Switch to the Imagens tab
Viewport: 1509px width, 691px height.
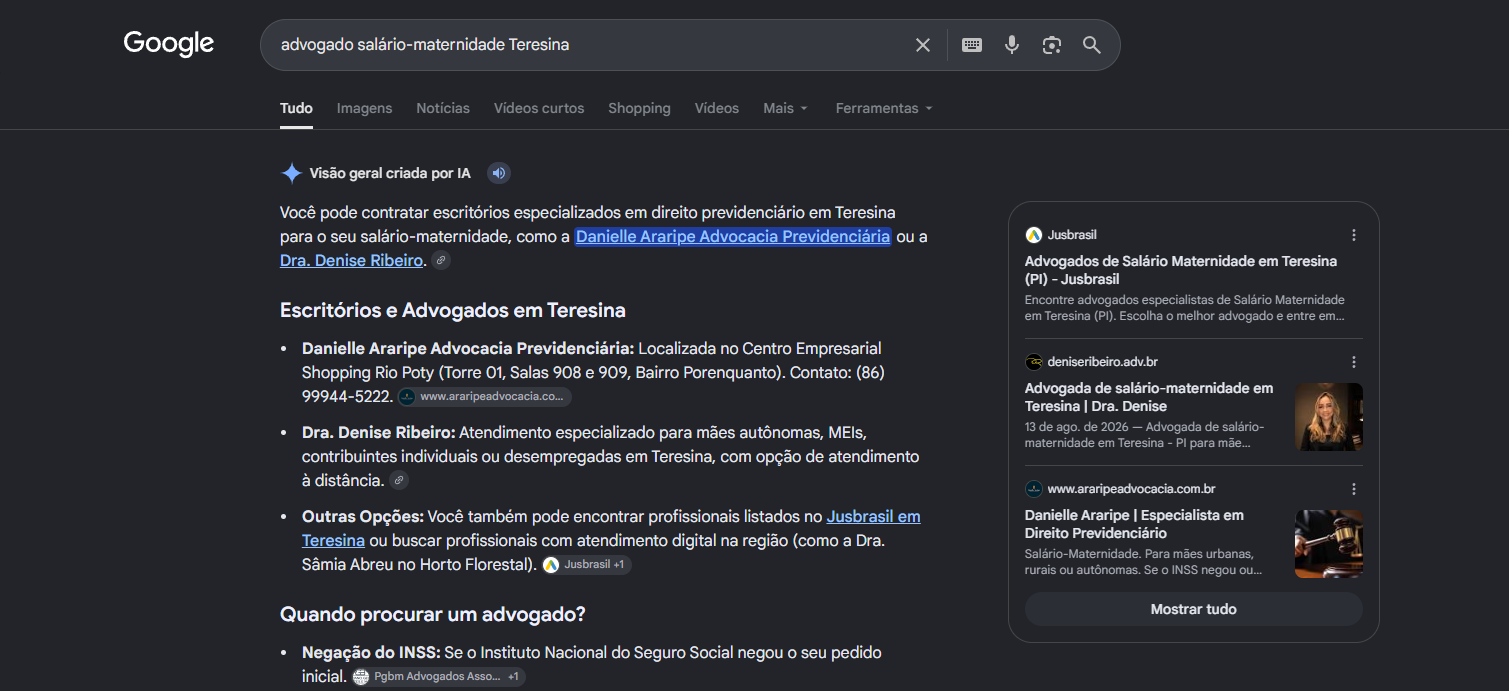[364, 108]
